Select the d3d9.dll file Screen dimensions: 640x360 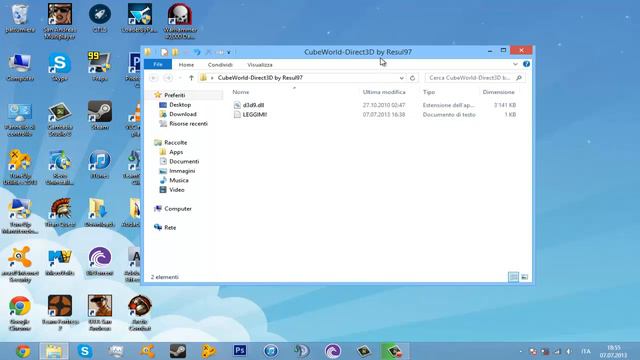coord(253,105)
